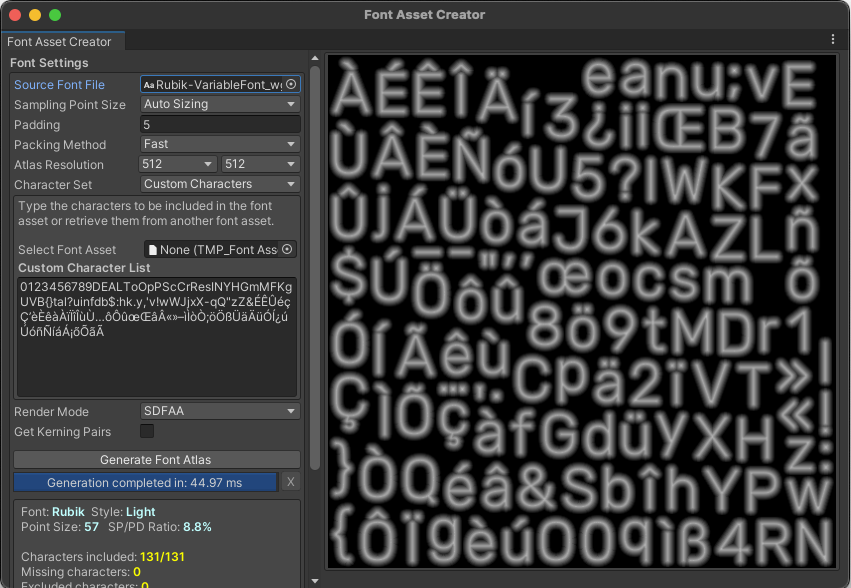
Task: Open the Render Mode SDFAA dropdown
Action: click(220, 411)
